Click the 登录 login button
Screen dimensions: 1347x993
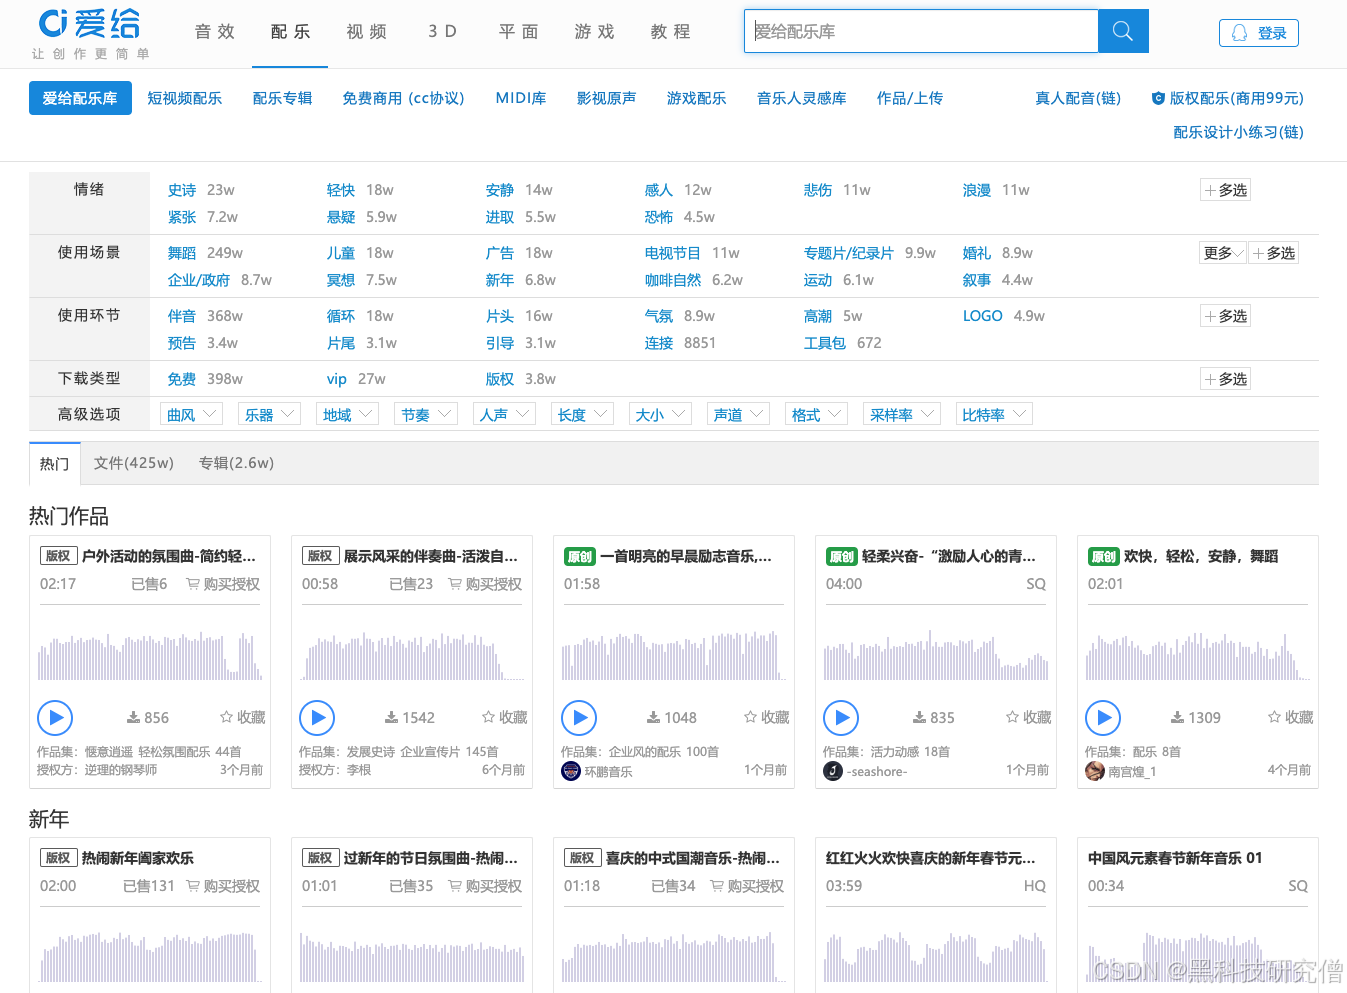[x=1259, y=33]
